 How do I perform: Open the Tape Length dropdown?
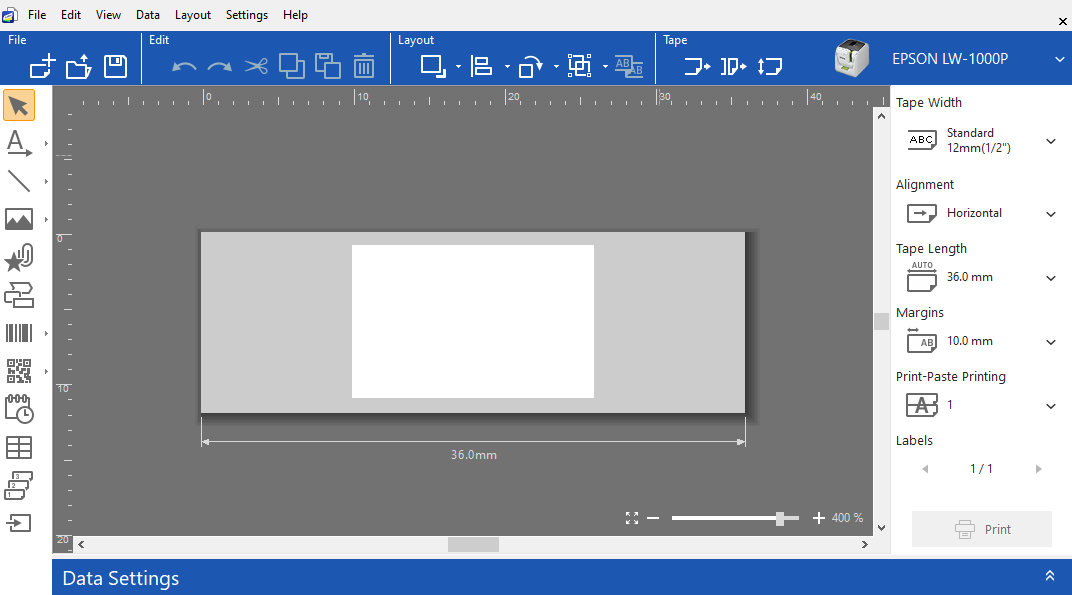click(1051, 278)
